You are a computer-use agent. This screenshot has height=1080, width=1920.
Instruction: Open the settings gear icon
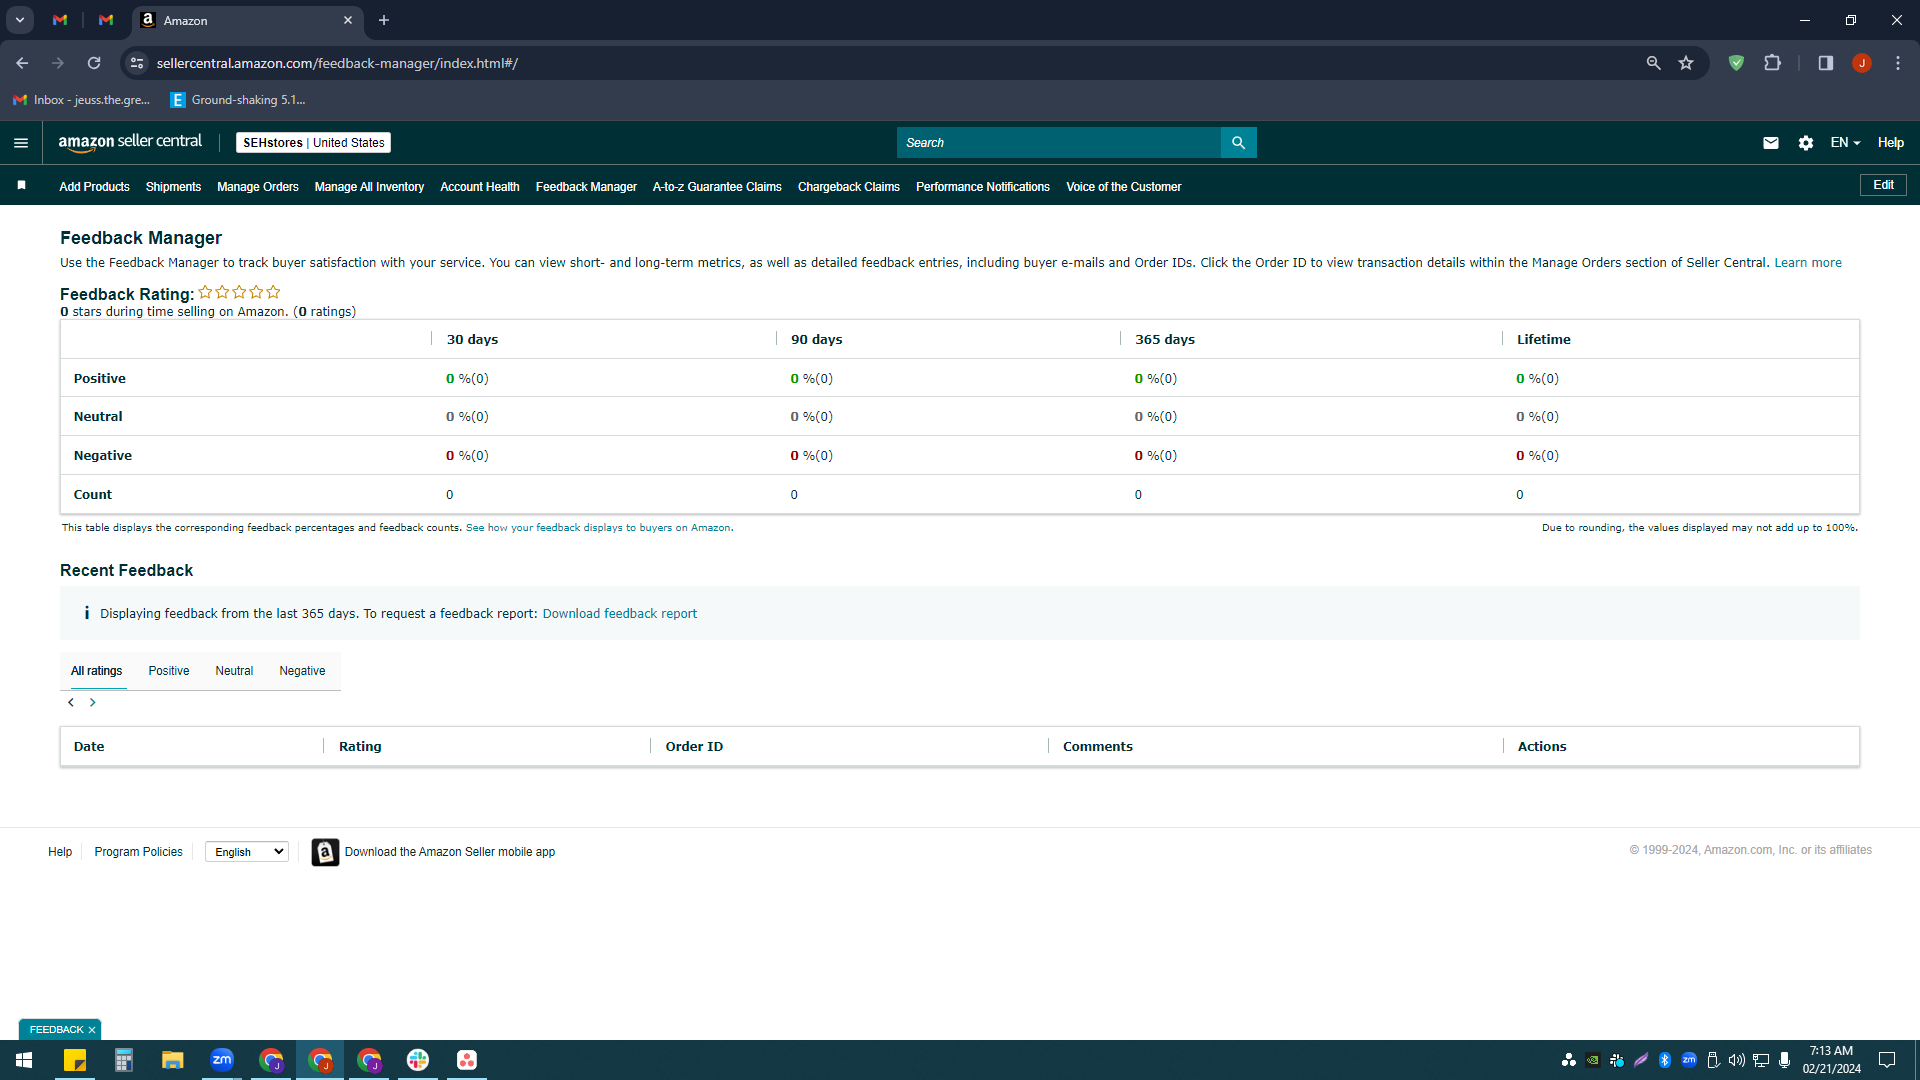1806,143
